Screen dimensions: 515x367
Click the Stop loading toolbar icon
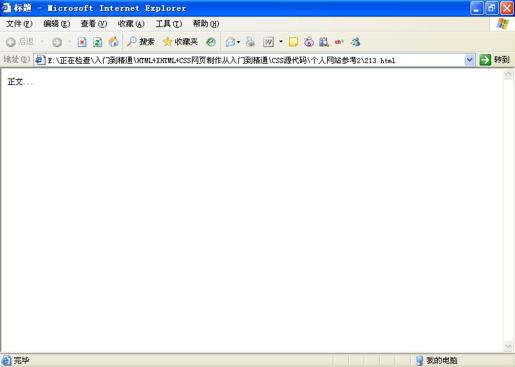click(82, 42)
